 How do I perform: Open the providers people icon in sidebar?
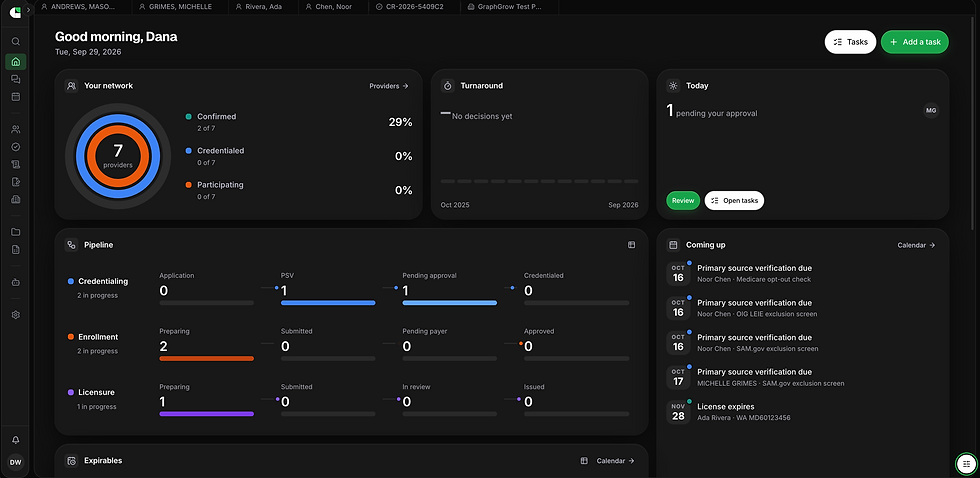(x=16, y=129)
